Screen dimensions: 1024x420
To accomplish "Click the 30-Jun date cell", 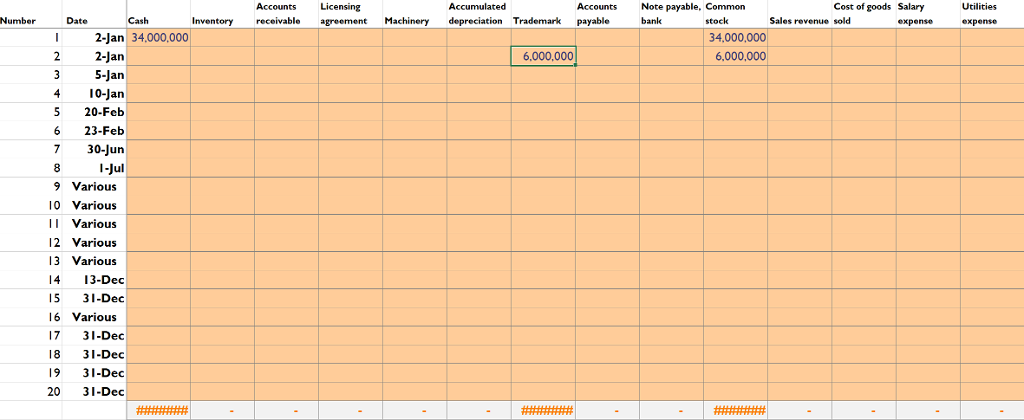I will point(95,150).
